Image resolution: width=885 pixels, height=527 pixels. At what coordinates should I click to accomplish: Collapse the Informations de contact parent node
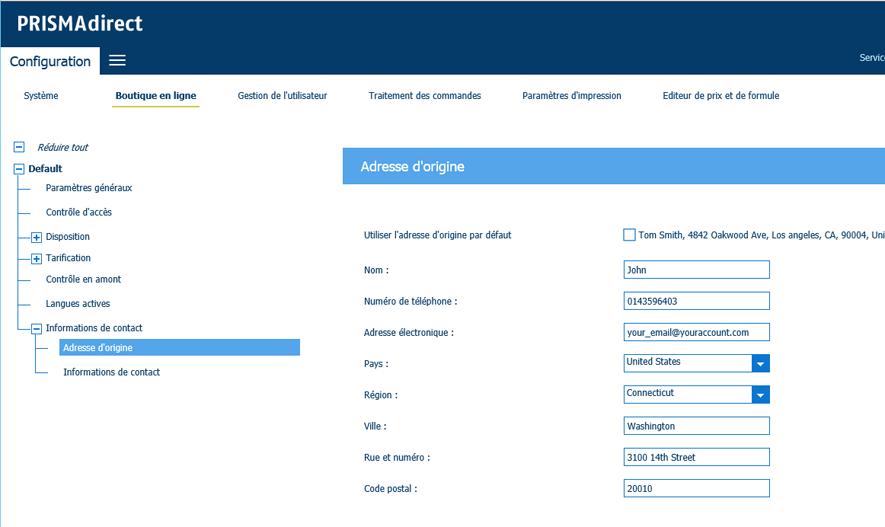pos(36,328)
